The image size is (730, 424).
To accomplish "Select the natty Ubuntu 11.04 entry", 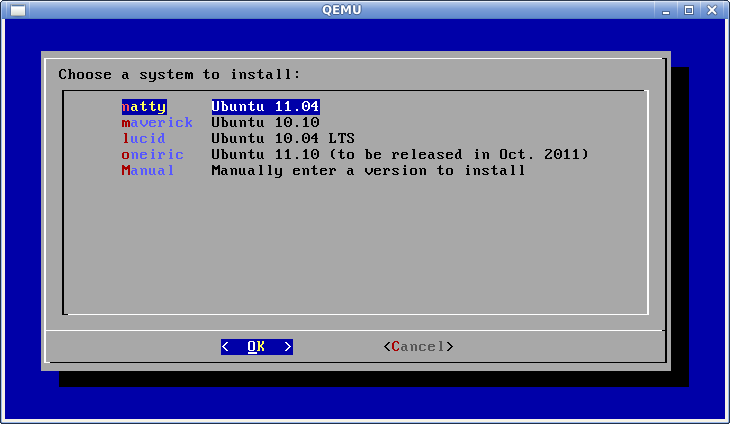I will tap(221, 107).
